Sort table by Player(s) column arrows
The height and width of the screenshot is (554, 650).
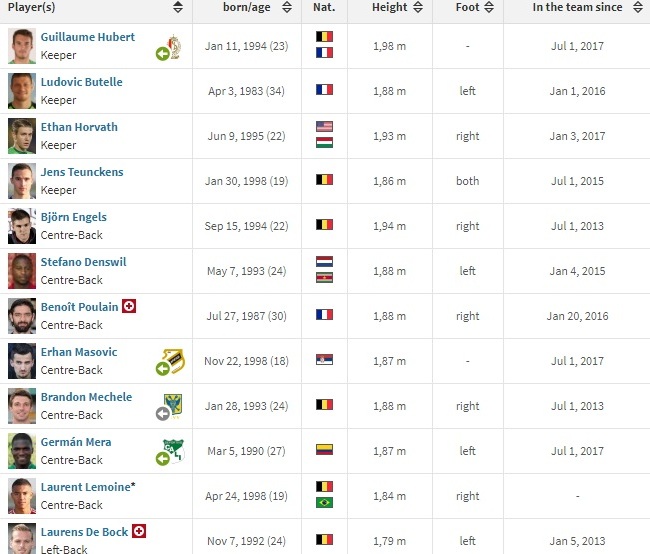coord(178,8)
